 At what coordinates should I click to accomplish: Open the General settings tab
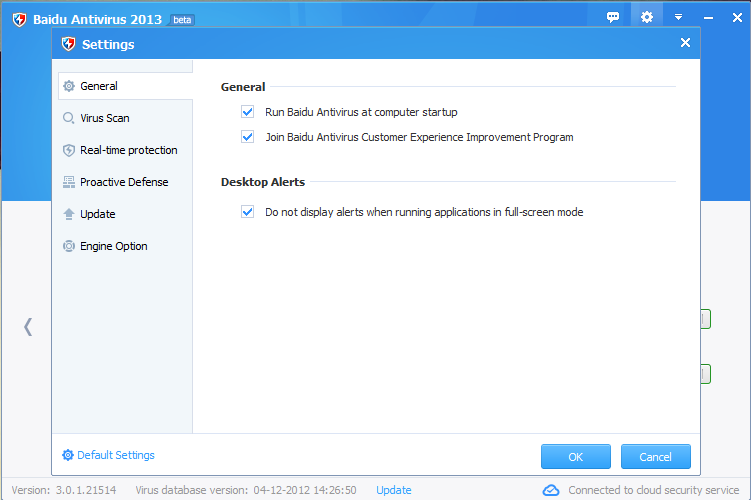click(125, 86)
